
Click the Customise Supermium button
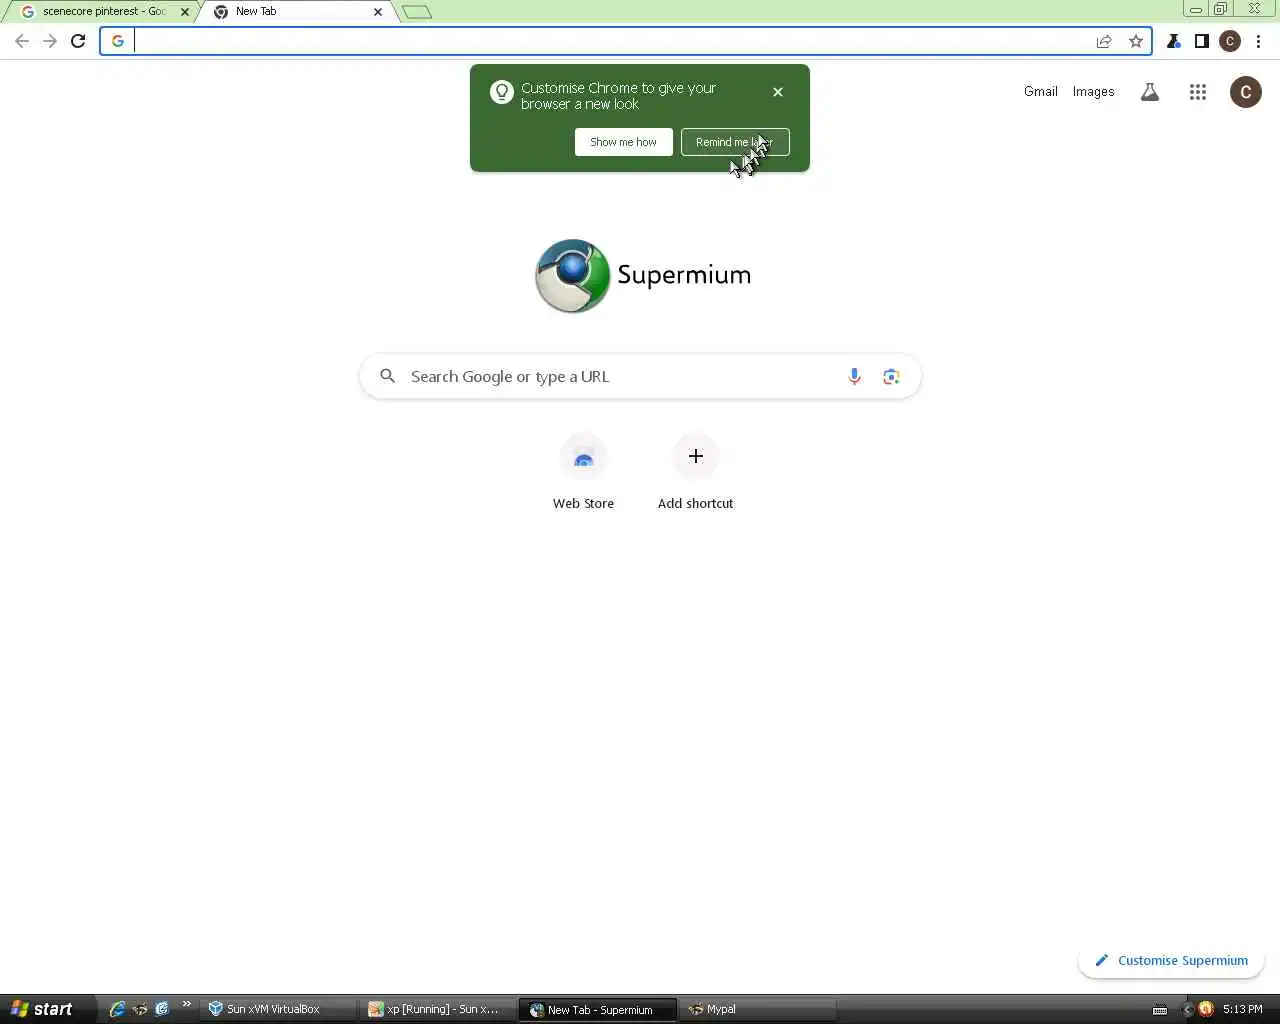[1171, 960]
